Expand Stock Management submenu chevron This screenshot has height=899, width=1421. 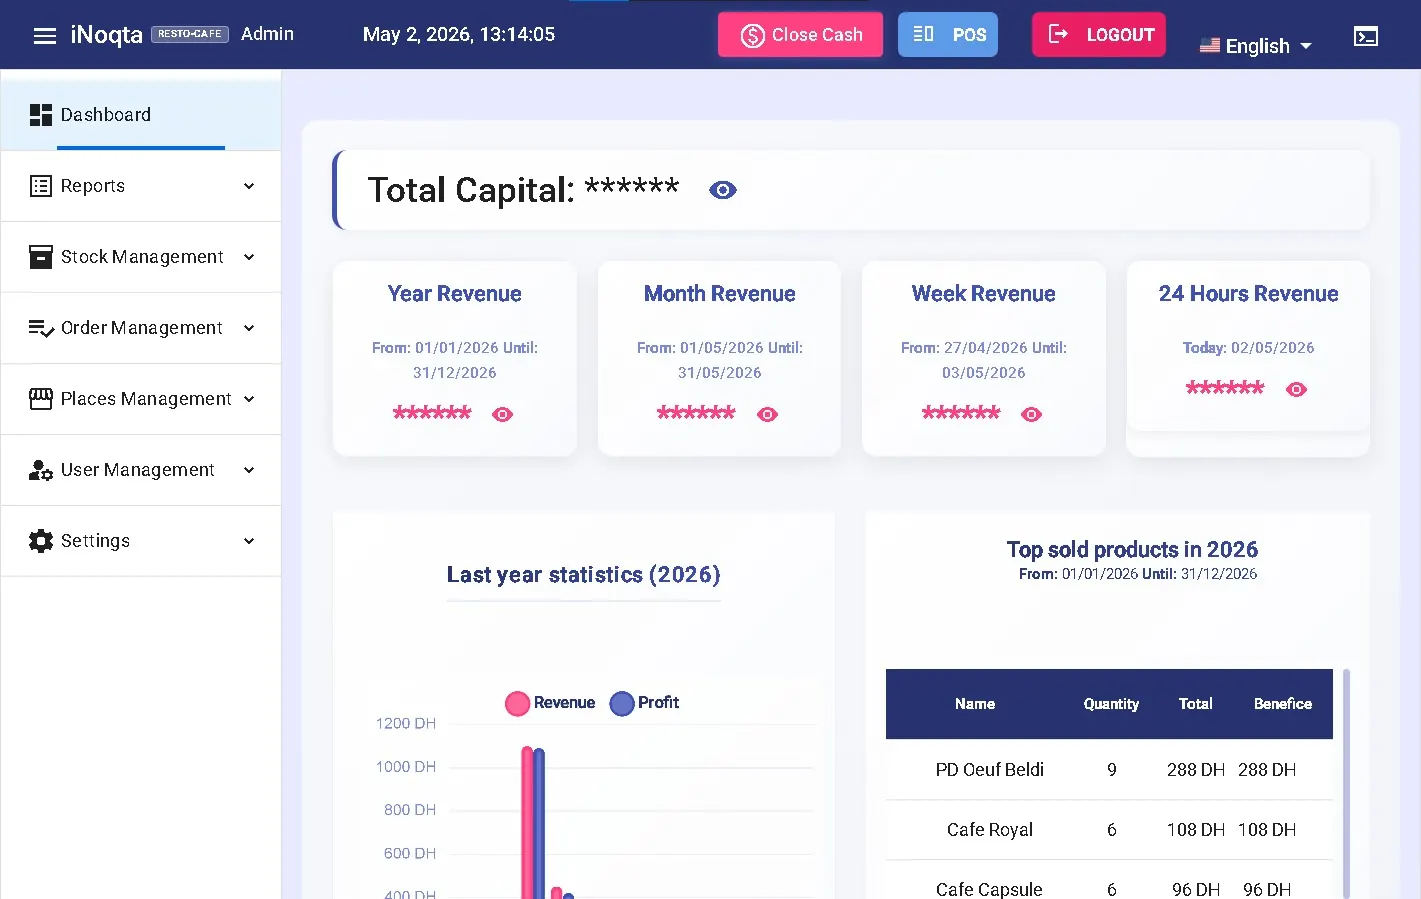click(x=249, y=257)
